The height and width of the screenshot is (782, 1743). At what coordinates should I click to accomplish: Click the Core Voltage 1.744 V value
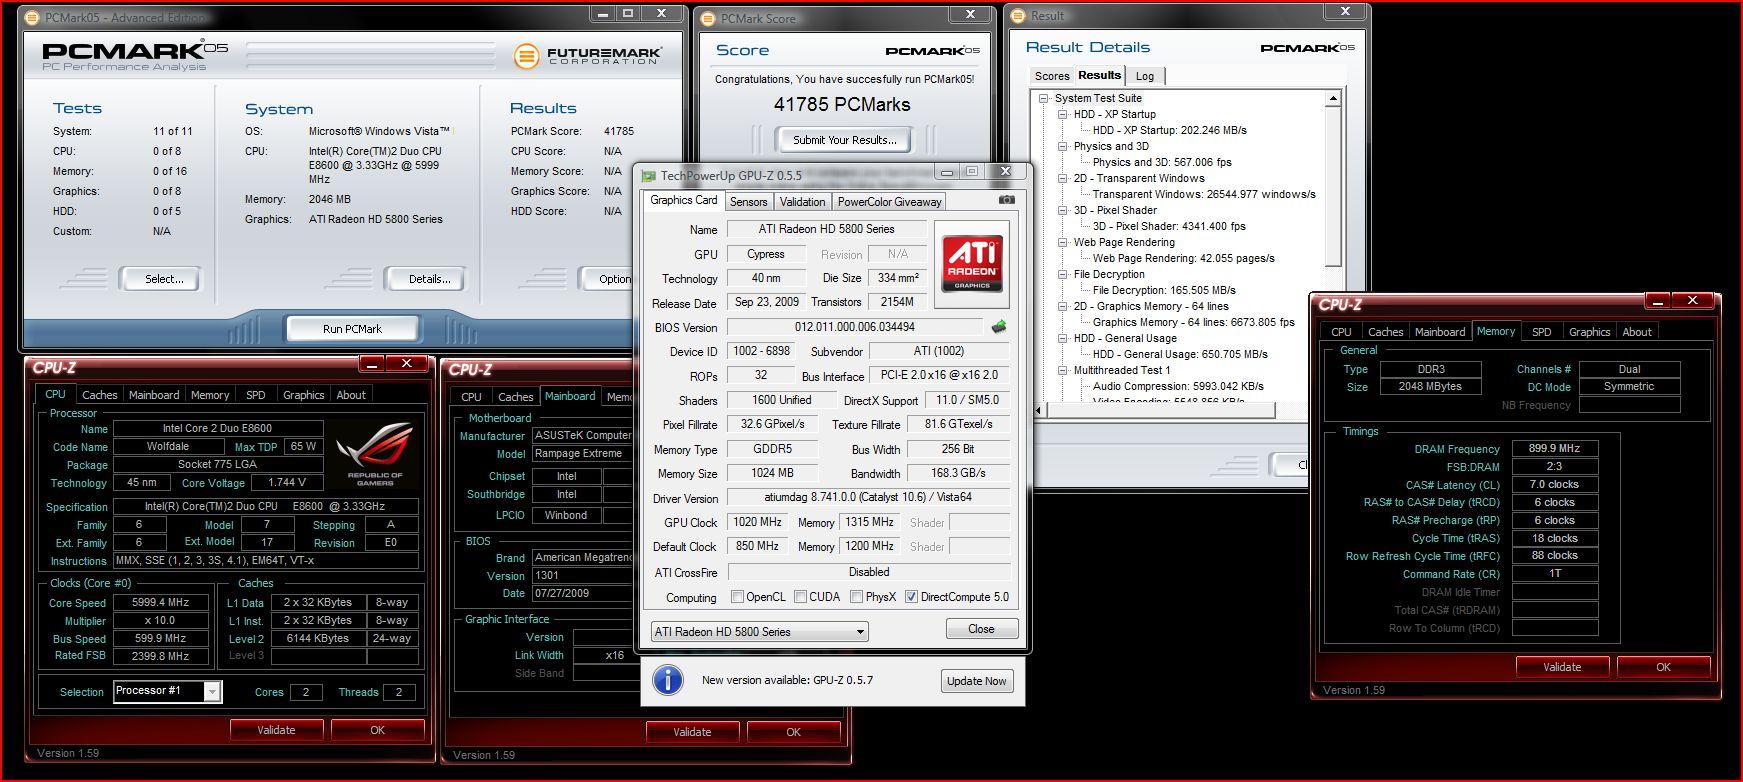pos(286,482)
